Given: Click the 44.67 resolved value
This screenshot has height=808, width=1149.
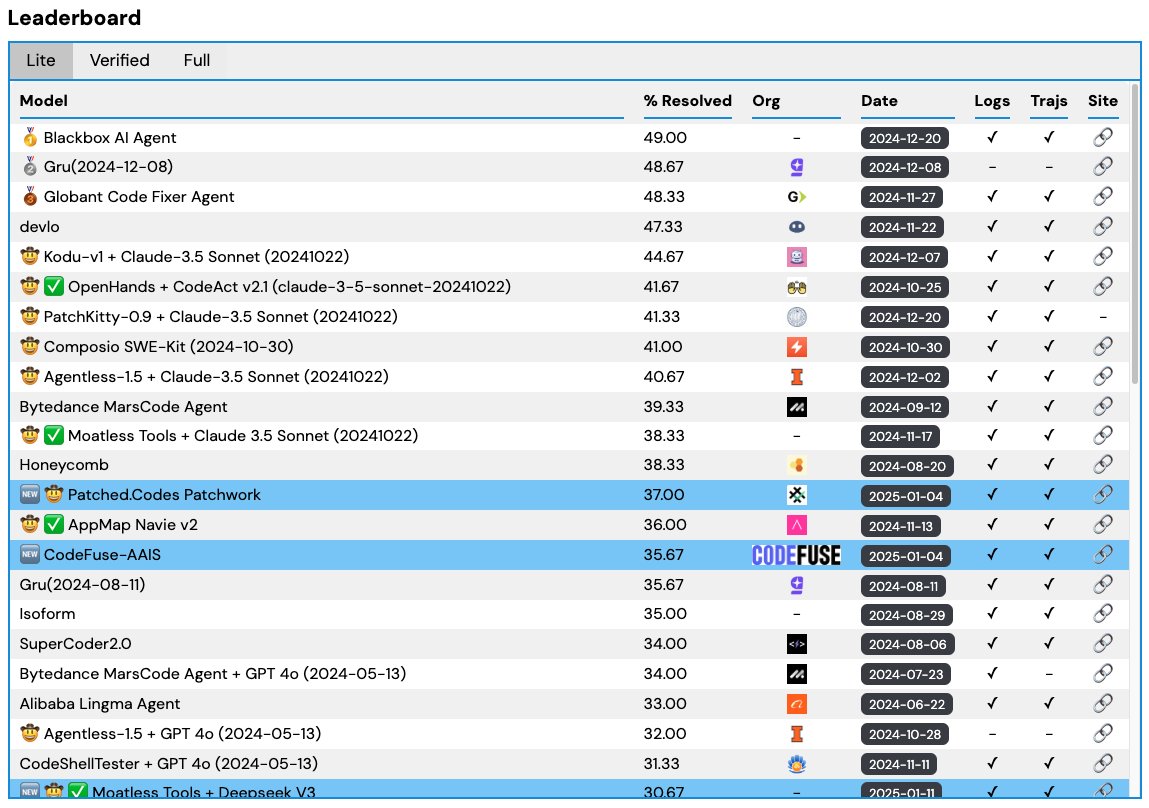Looking at the screenshot, I should tap(663, 256).
